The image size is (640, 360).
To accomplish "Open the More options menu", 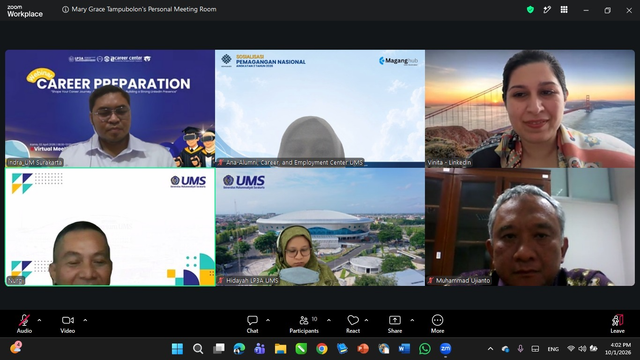I will click(437, 324).
